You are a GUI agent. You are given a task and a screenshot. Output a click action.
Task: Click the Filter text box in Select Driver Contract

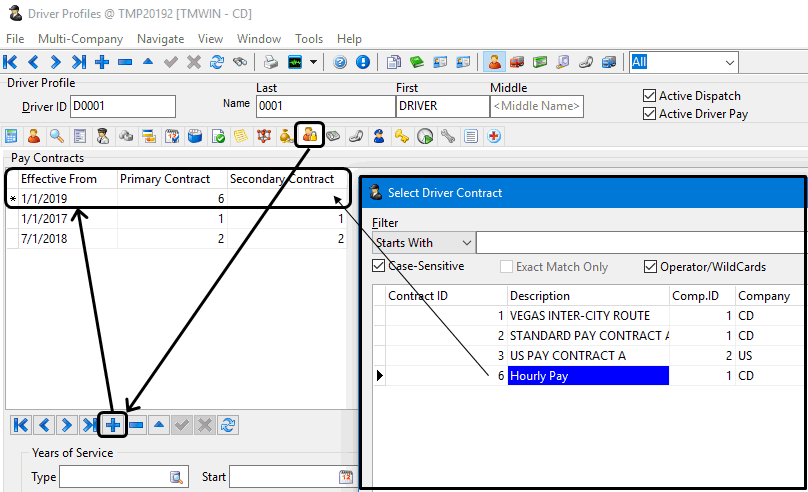[640, 243]
